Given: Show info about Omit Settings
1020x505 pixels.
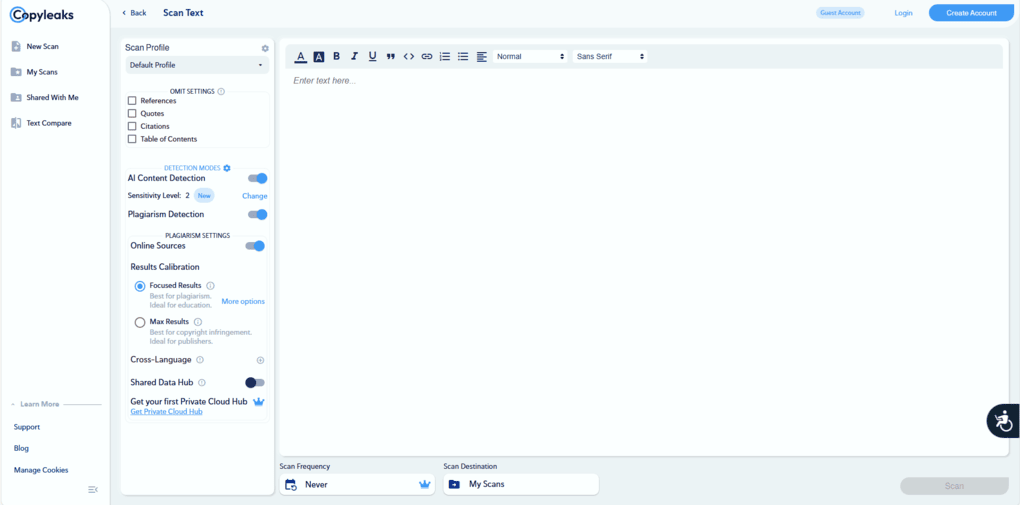Looking at the screenshot, I should point(221,92).
